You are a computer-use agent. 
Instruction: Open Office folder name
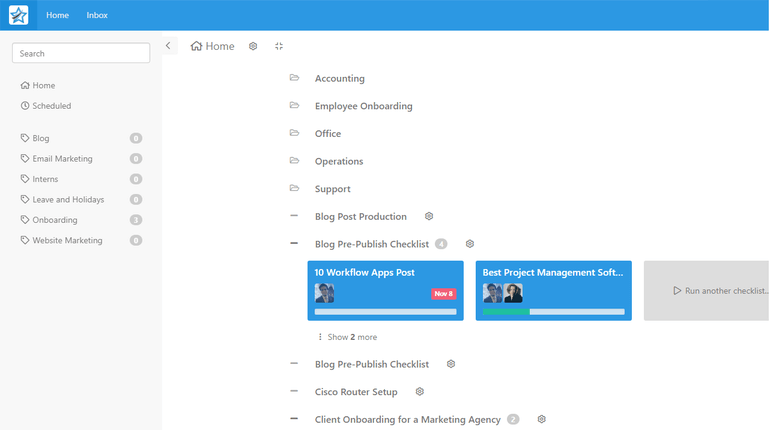[328, 134]
